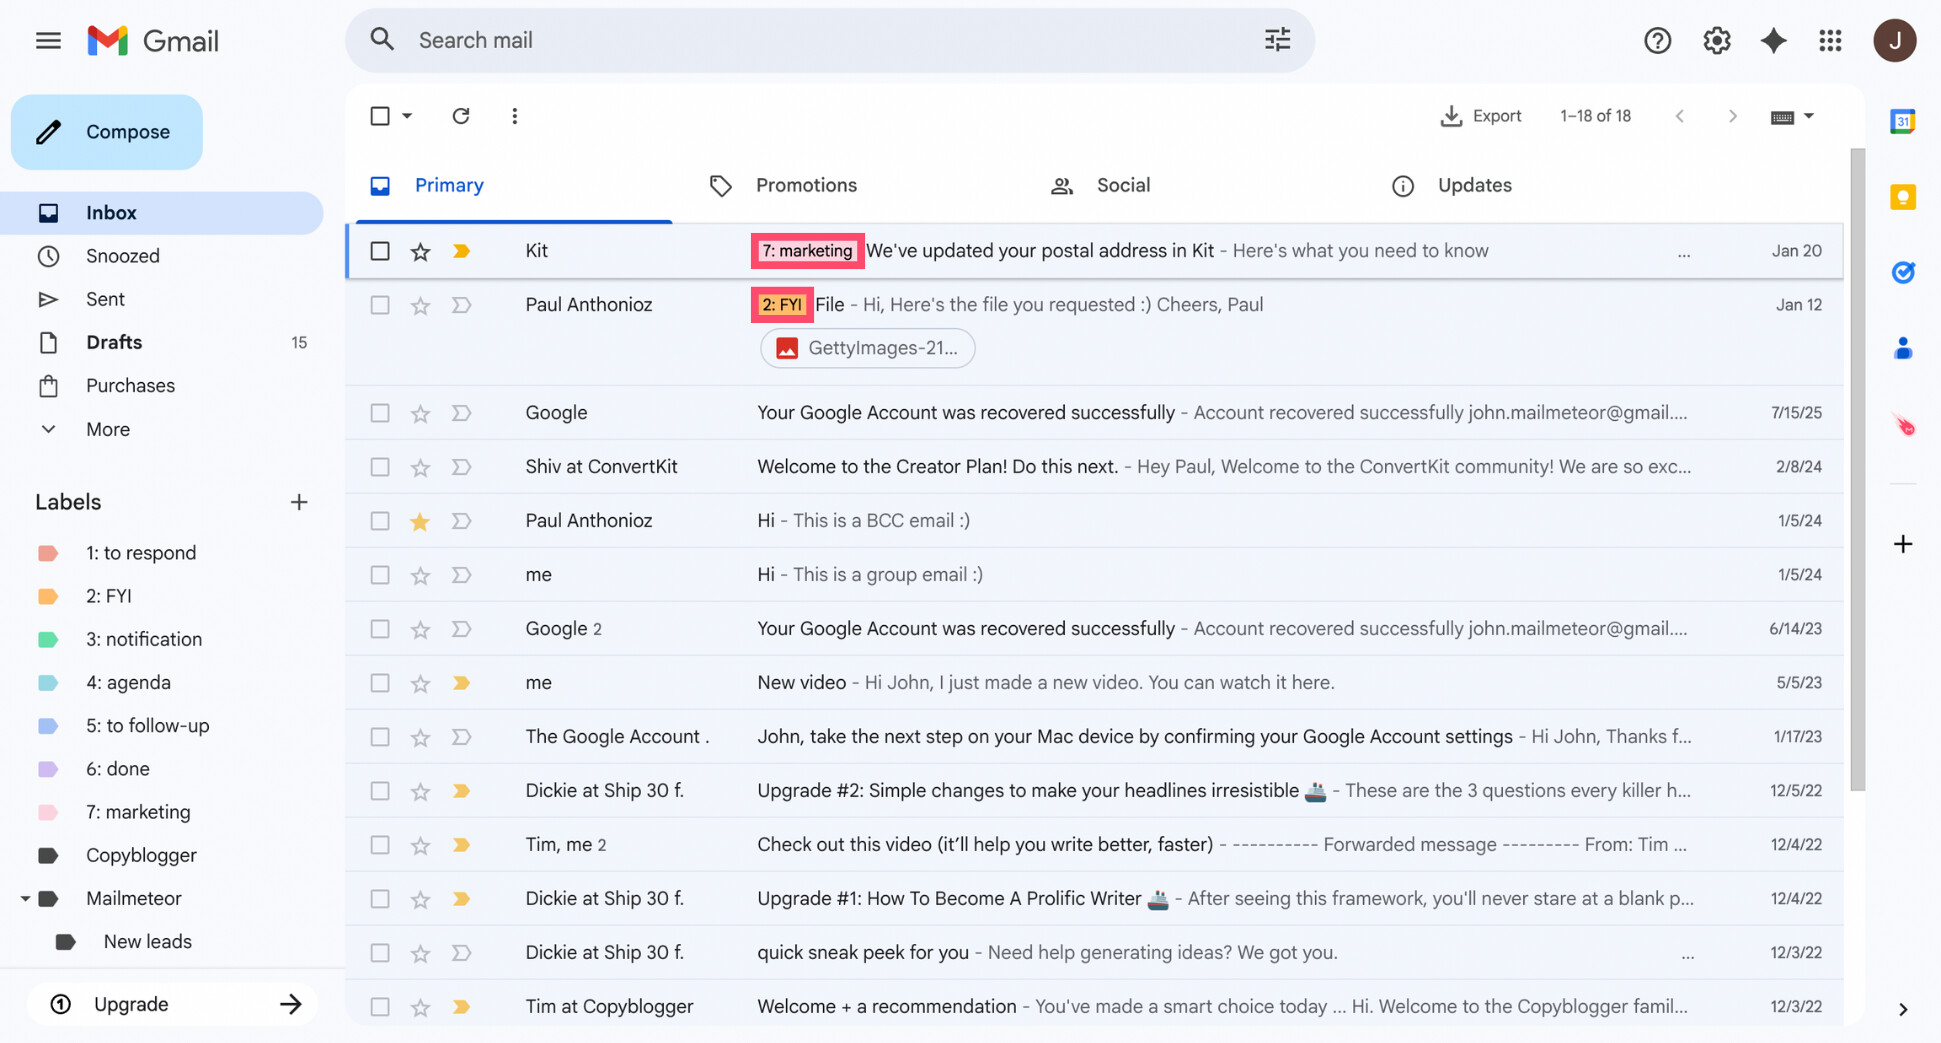1941x1043 pixels.
Task: Open Google Tasks in the right sidebar
Action: click(1903, 272)
